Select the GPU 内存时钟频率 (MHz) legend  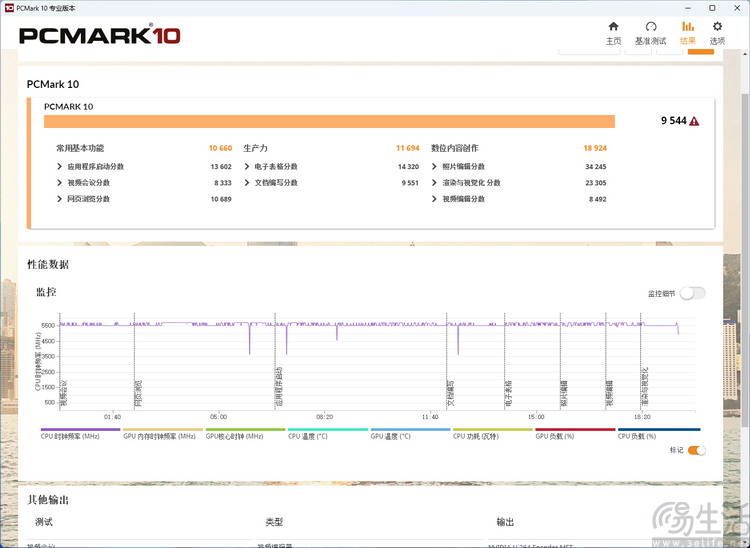point(163,434)
